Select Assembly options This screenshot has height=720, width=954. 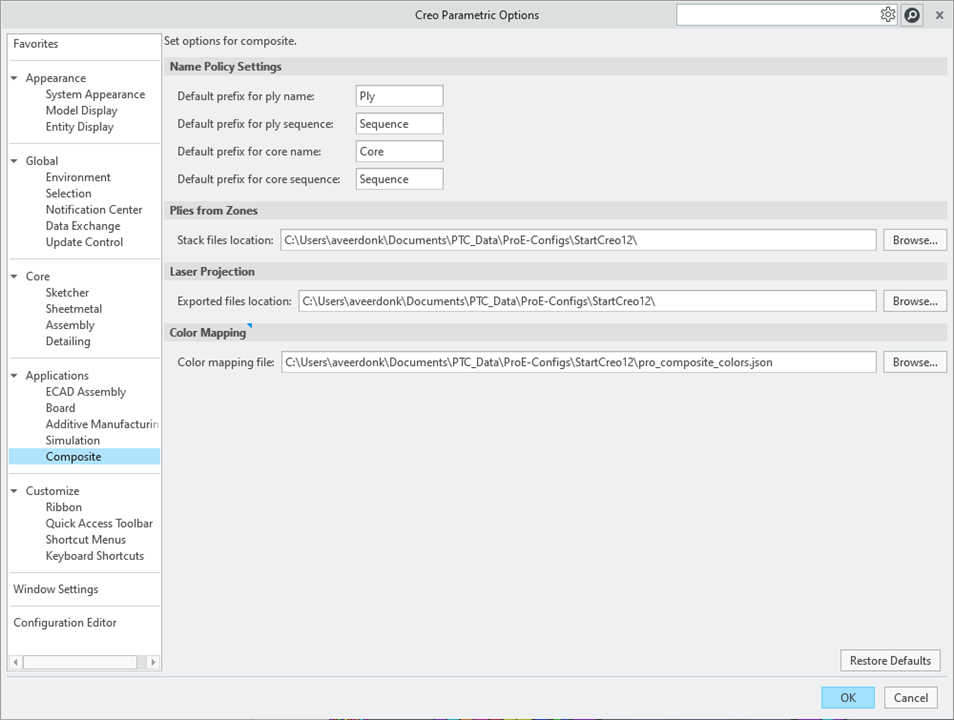pyautogui.click(x=70, y=325)
